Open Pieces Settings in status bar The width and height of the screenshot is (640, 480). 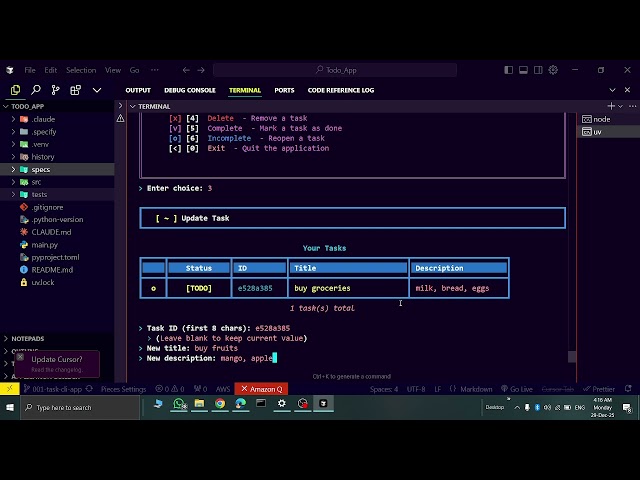click(x=123, y=389)
